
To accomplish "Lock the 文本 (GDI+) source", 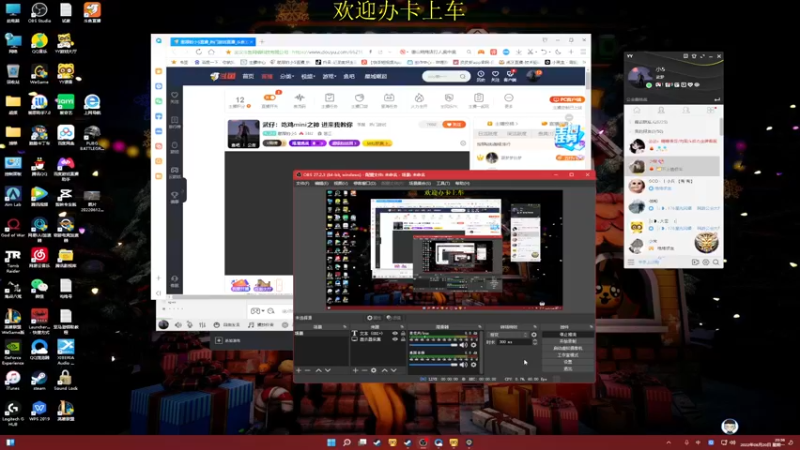I will point(403,333).
